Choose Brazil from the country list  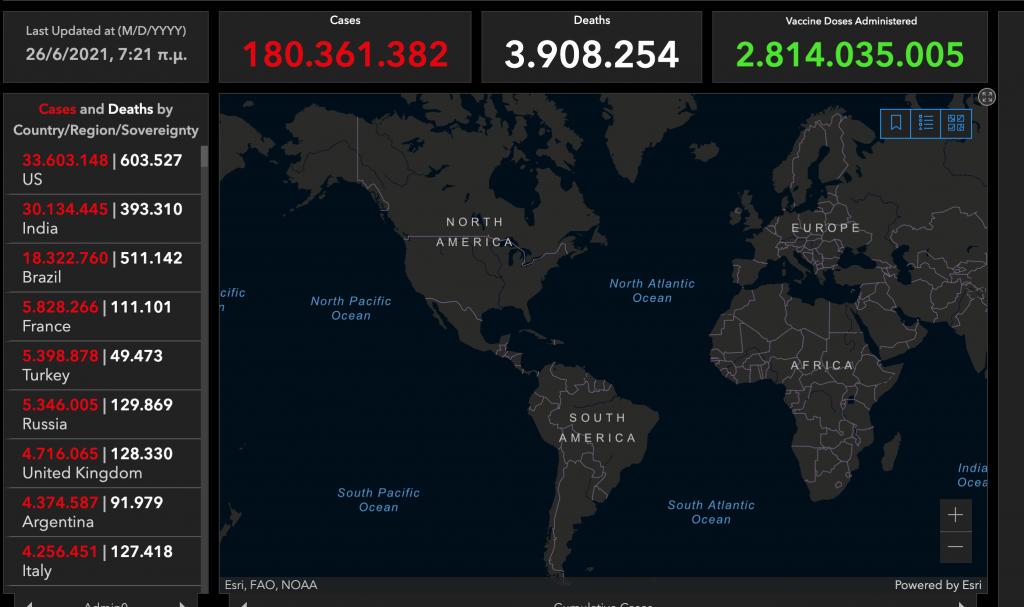(102, 267)
